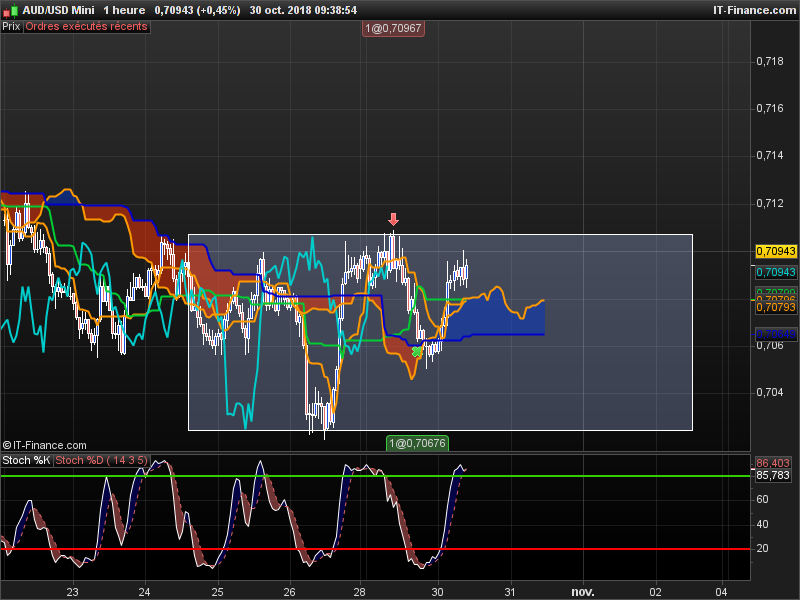Click the cyan 0,70943 price tag
Viewport: 800px width, 600px height.
click(776, 272)
